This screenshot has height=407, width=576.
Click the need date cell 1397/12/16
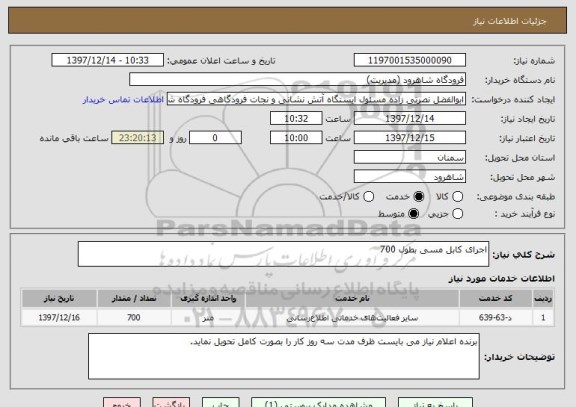pyautogui.click(x=59, y=317)
